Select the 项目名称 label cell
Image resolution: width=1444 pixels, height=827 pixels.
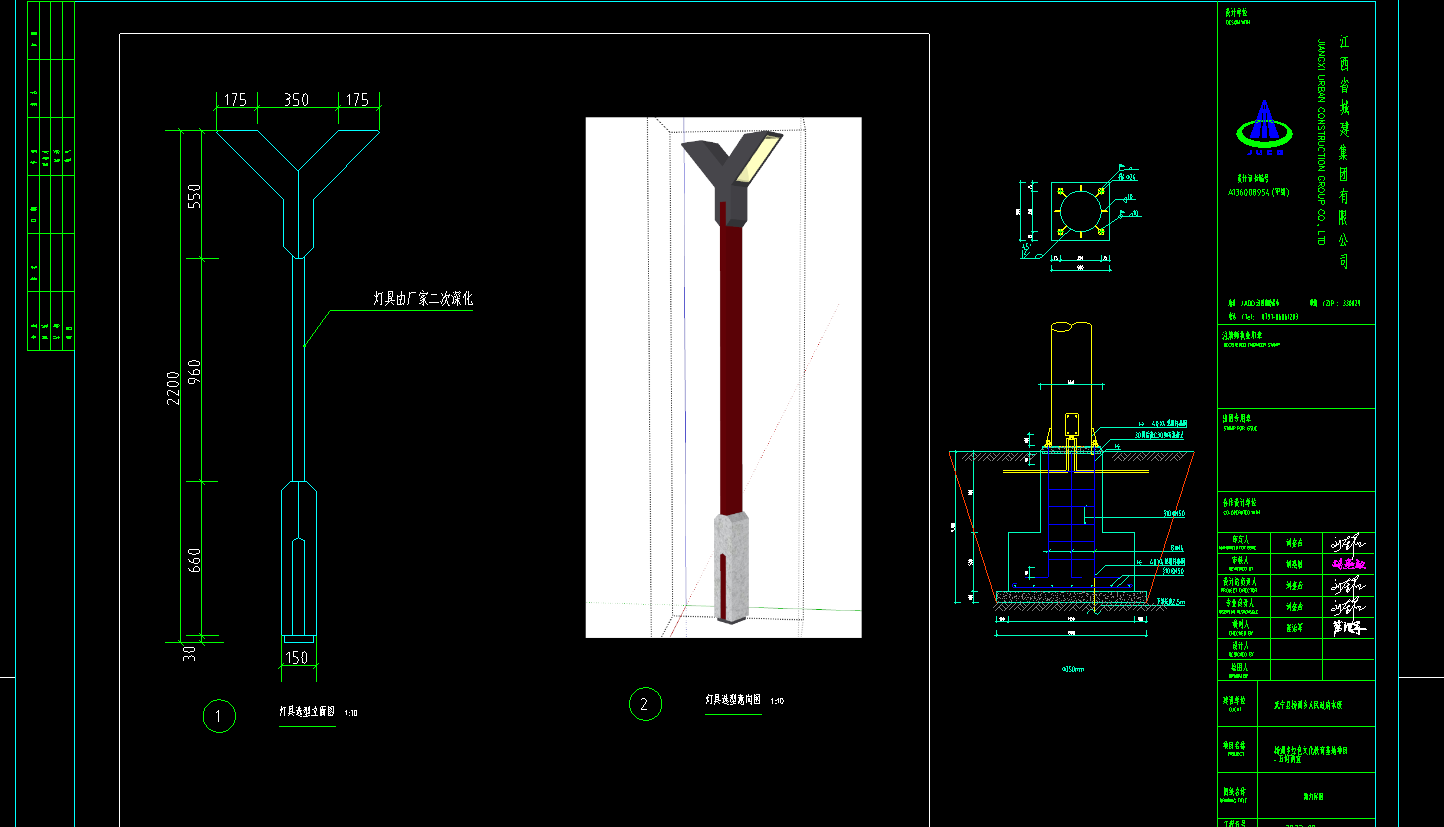click(1236, 747)
